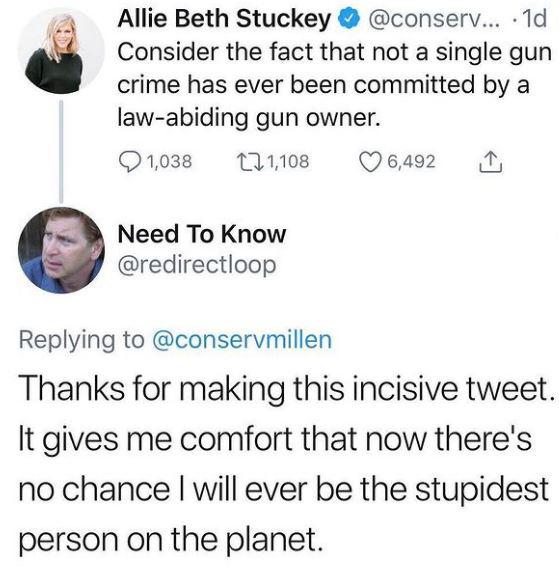Open the @redirectloop handle
The width and height of the screenshot is (559, 574).
click(197, 265)
